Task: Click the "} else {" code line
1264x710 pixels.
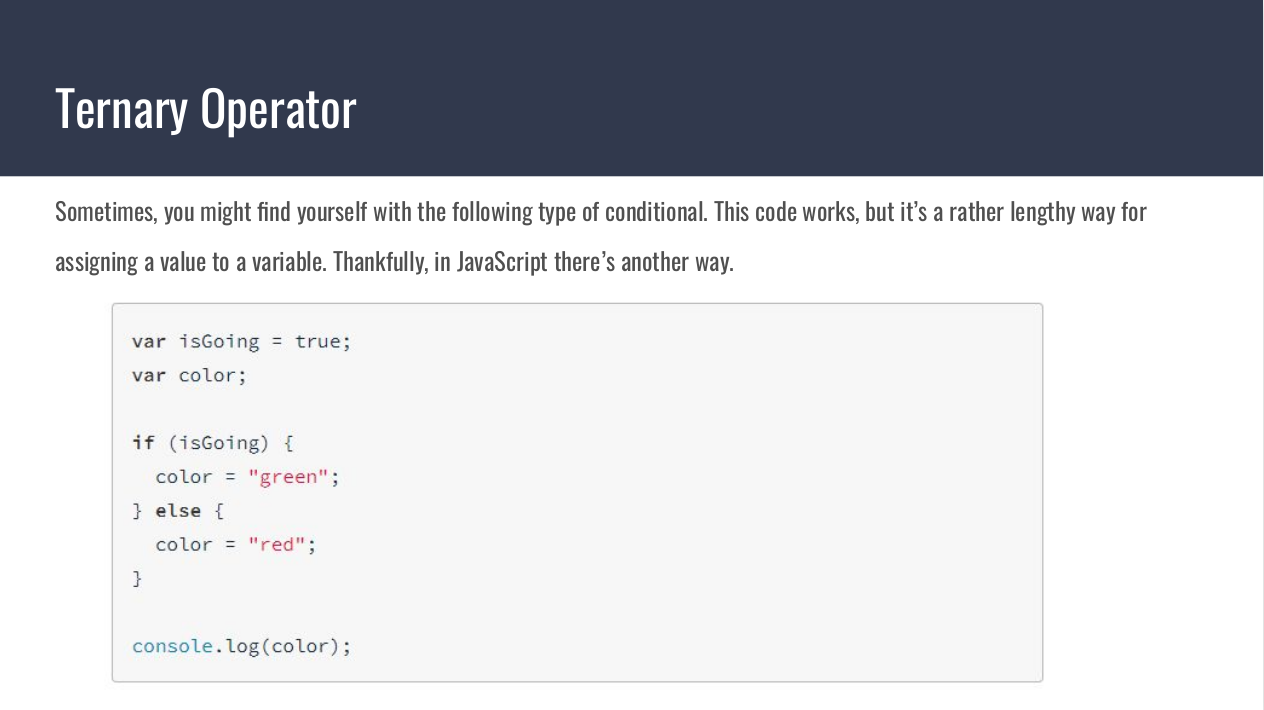Action: click(178, 511)
